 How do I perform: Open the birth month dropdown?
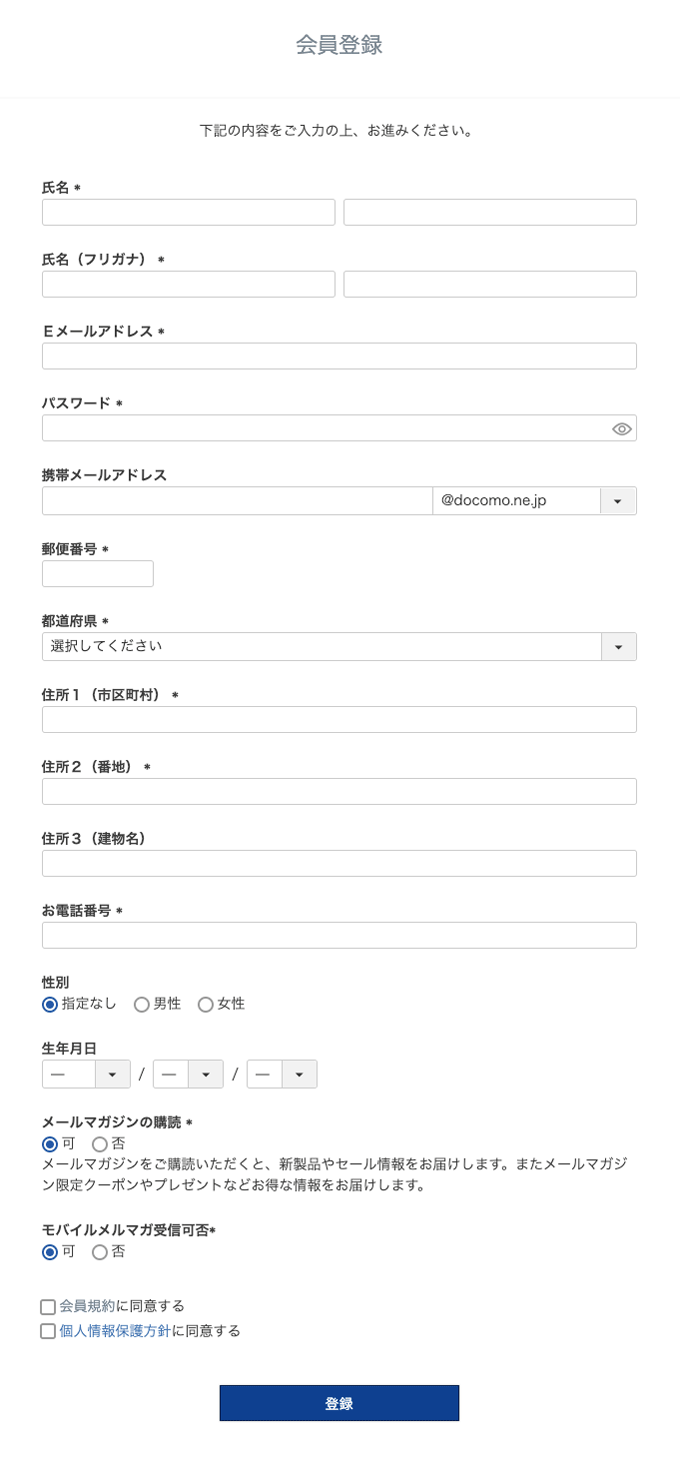[x=205, y=1074]
